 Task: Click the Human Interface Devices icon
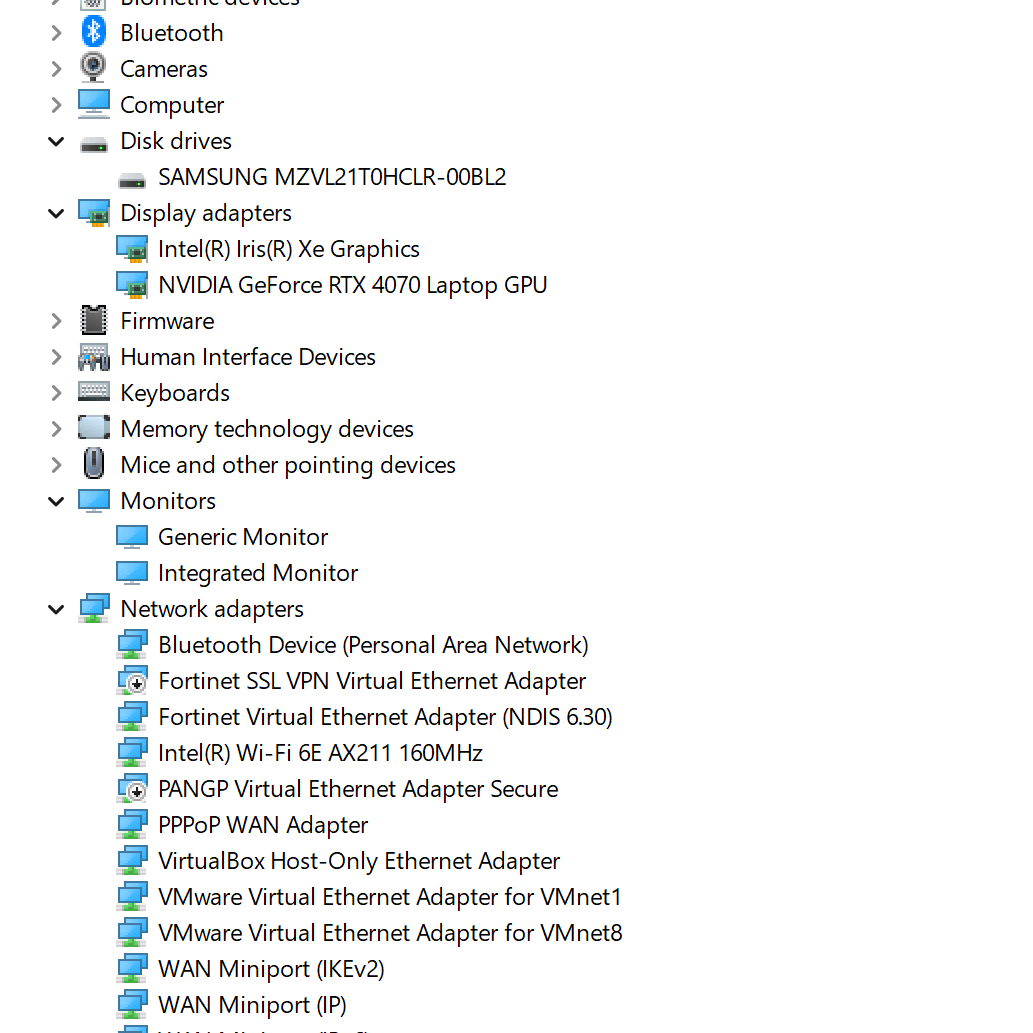[94, 357]
